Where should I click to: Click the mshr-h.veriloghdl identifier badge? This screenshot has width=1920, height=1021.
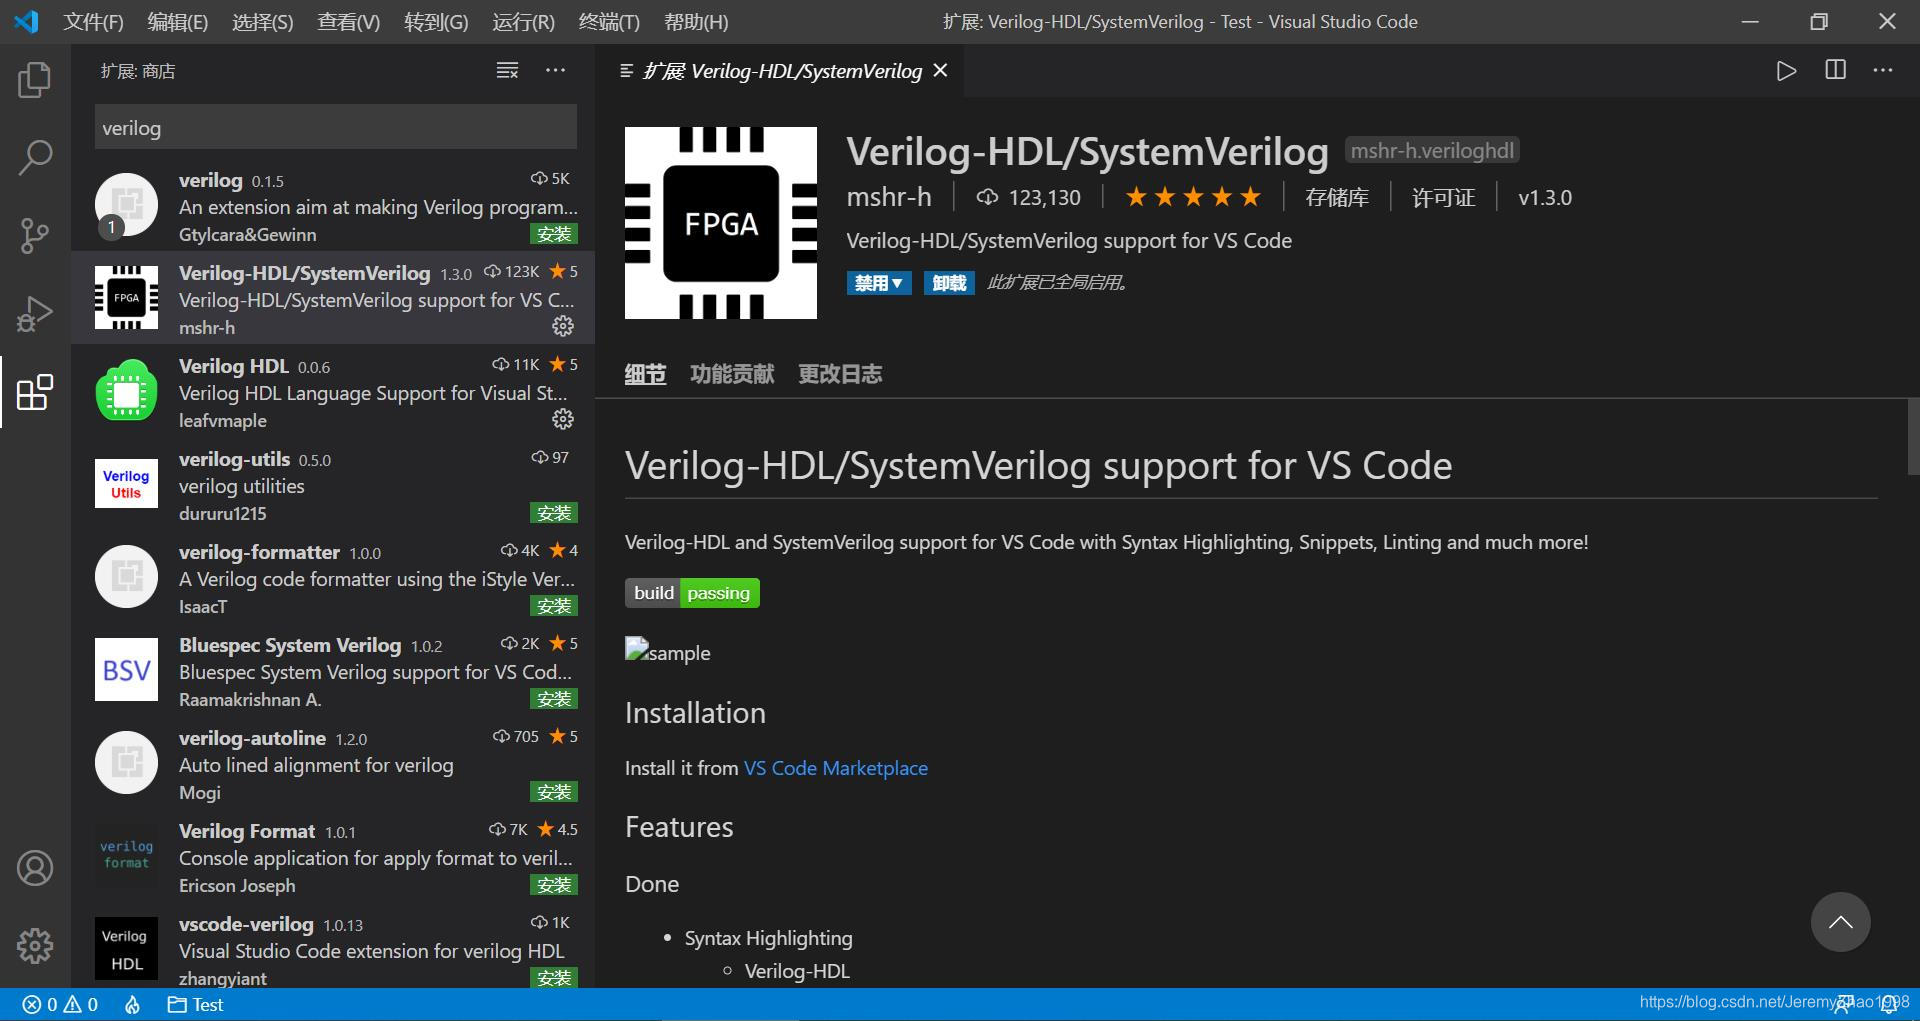click(1432, 150)
